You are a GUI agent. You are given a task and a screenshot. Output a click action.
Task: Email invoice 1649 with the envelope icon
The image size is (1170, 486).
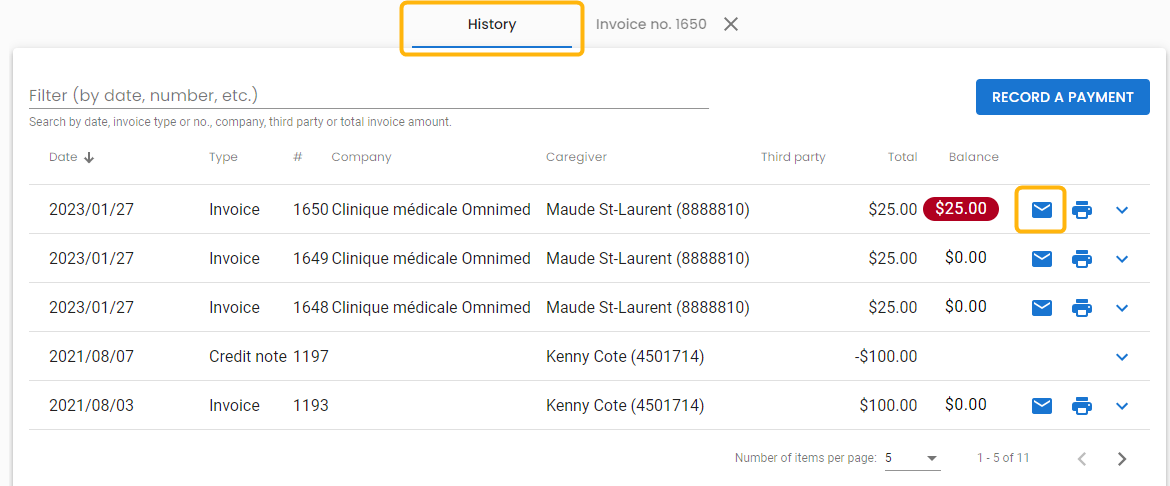click(x=1042, y=259)
